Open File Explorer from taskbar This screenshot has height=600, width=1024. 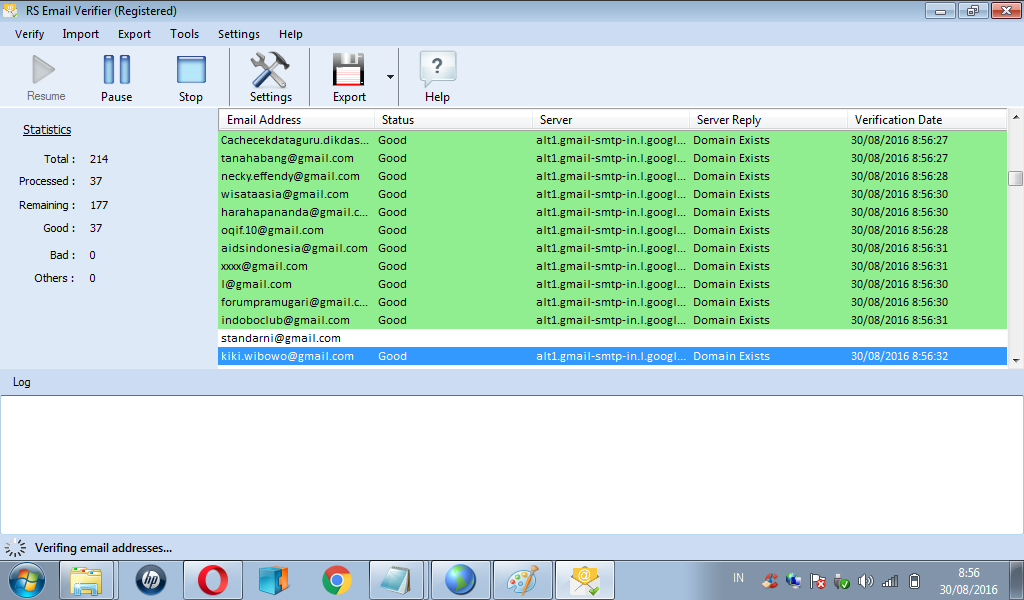[87, 580]
